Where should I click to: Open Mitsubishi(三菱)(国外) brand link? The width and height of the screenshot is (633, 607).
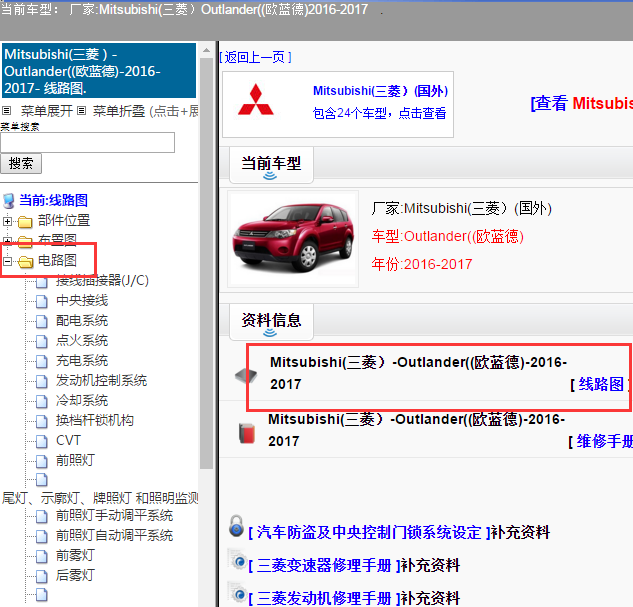tap(380, 91)
